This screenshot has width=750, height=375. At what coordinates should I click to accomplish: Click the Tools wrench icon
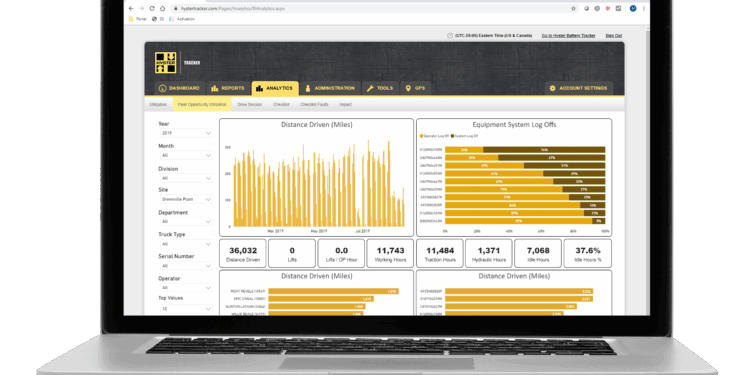[370, 88]
